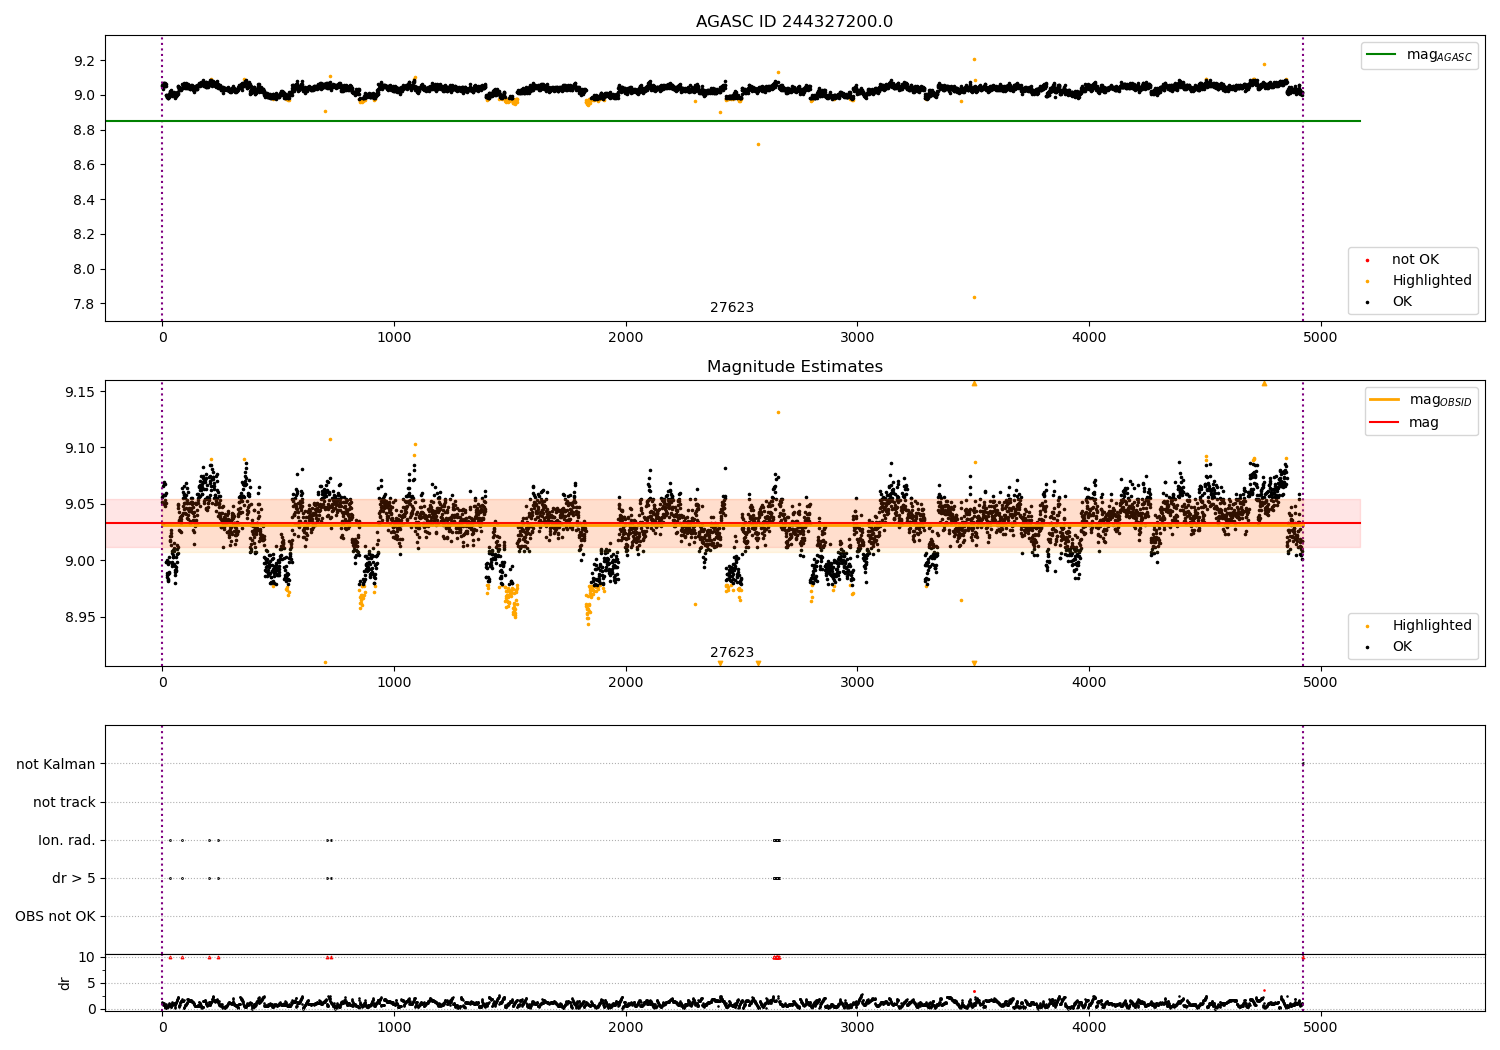This screenshot has width=1500, height=1050.
Task: Click the 'OK' legend entry below 'Highlighted' in top plot
Action: tap(1402, 302)
